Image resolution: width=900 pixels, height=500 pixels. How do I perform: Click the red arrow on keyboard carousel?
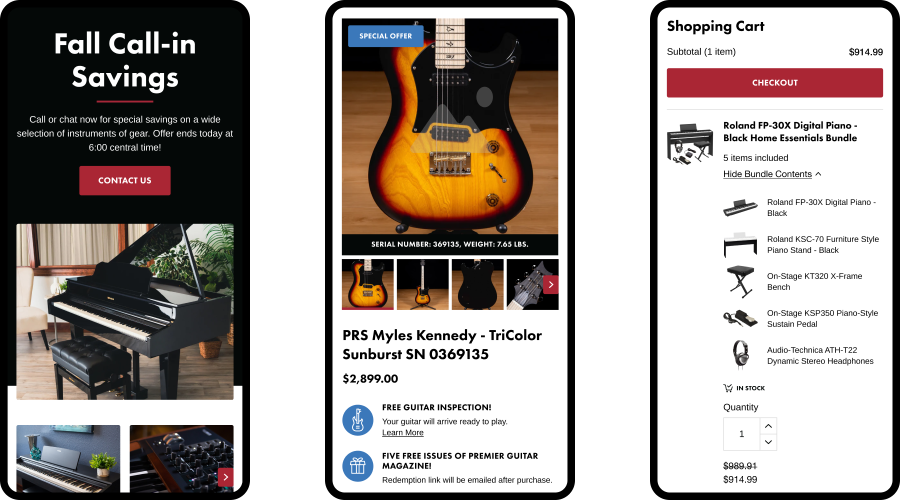click(x=226, y=477)
